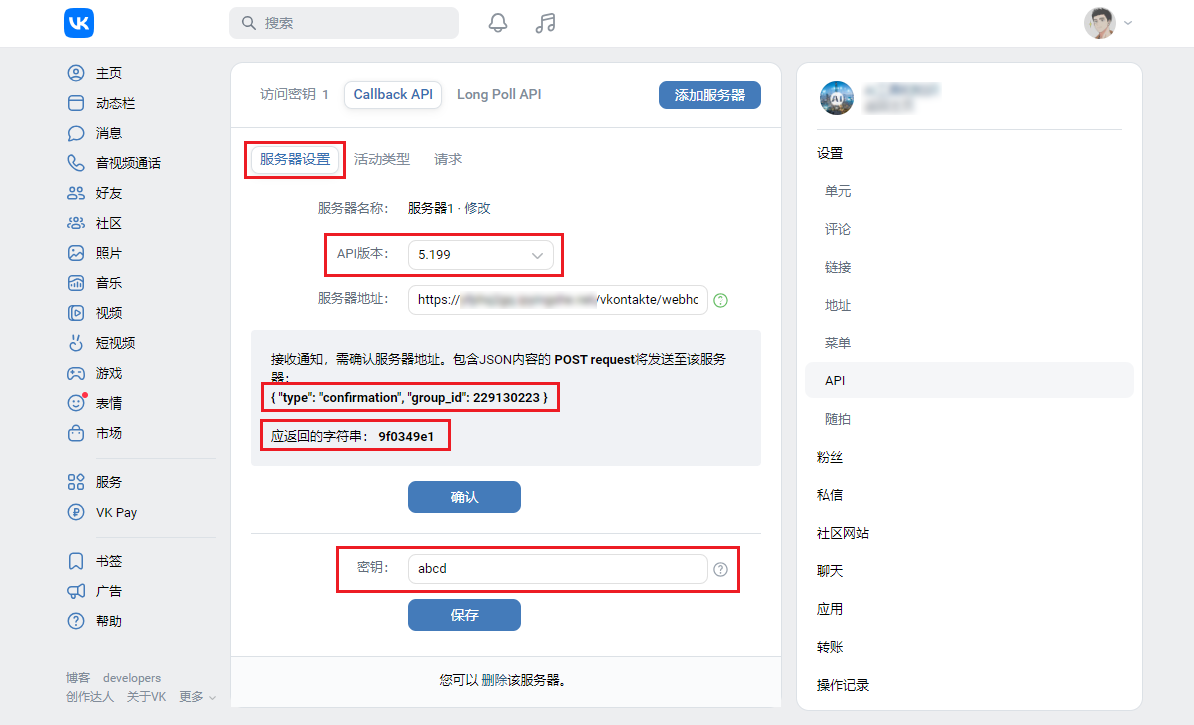The height and width of the screenshot is (725, 1194).
Task: Click the green status icon beside server address
Action: (x=720, y=300)
